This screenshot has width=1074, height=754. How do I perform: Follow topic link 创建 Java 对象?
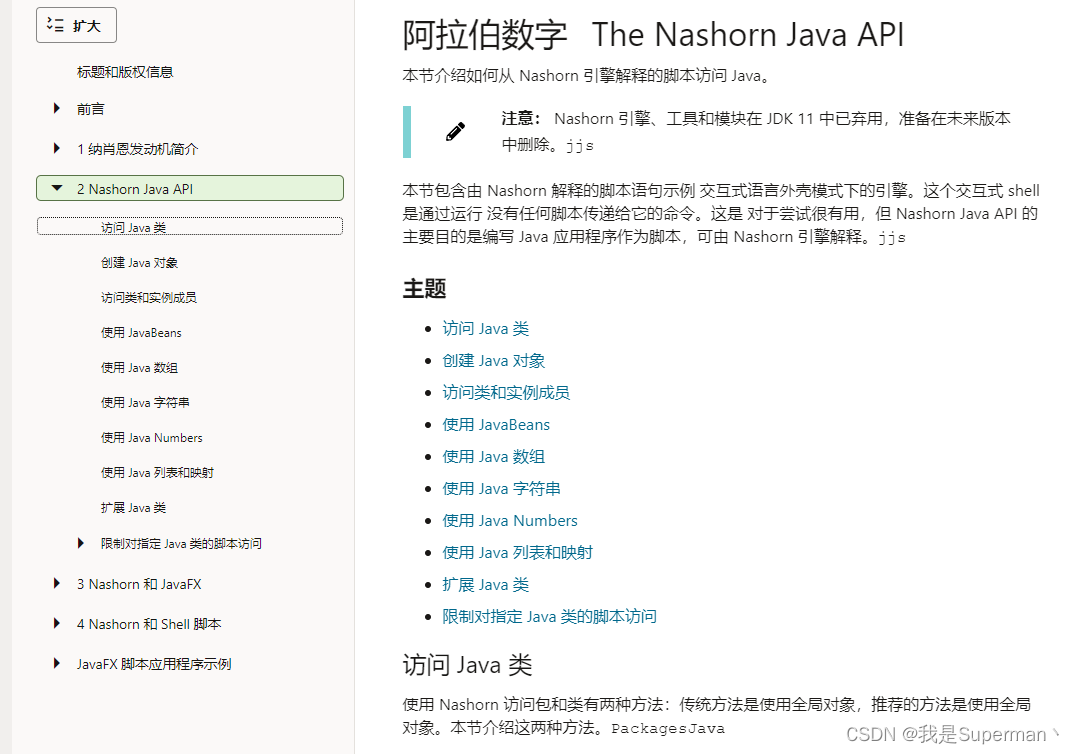click(x=493, y=361)
